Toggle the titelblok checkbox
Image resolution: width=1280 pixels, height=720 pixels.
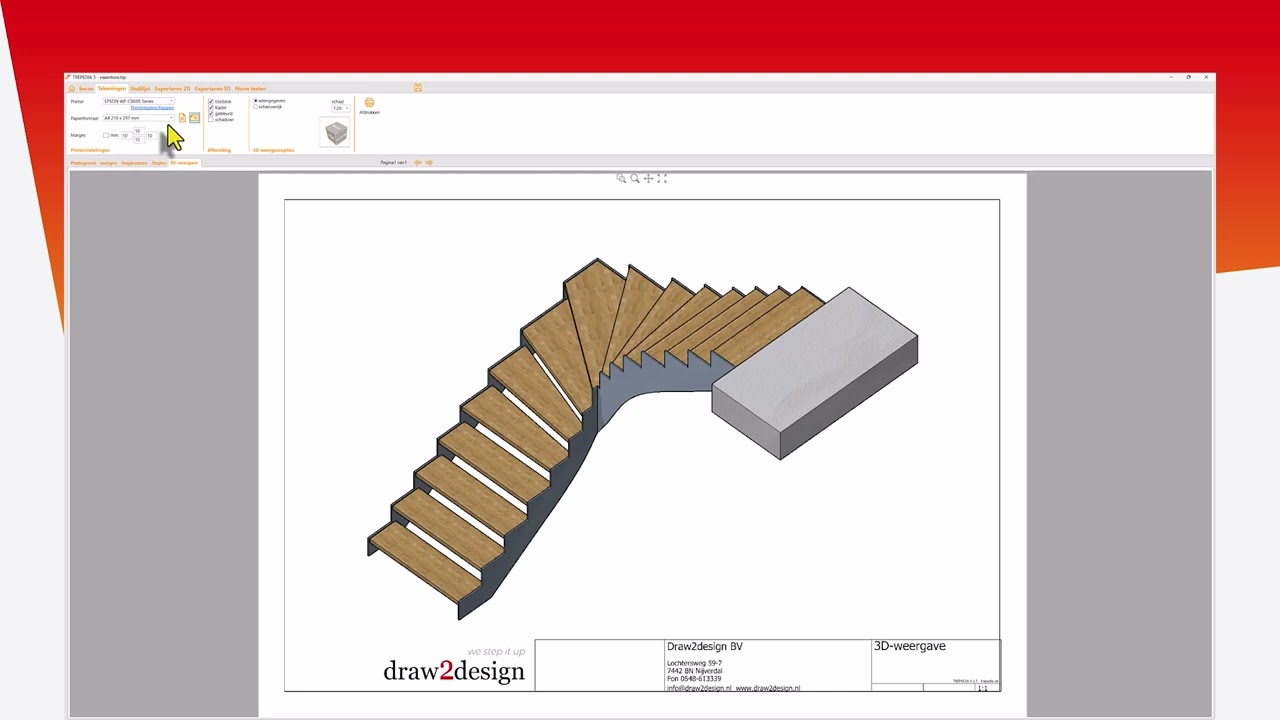pyautogui.click(x=211, y=101)
